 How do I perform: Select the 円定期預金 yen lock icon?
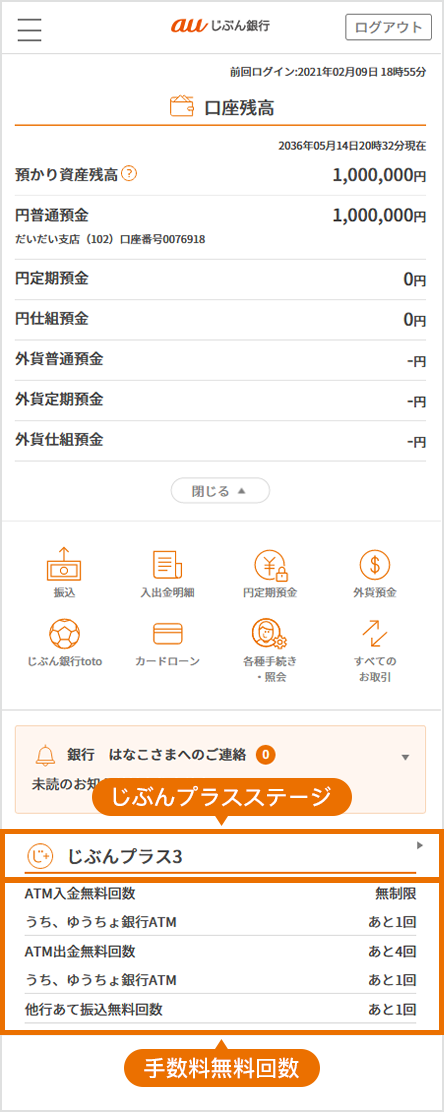270,566
